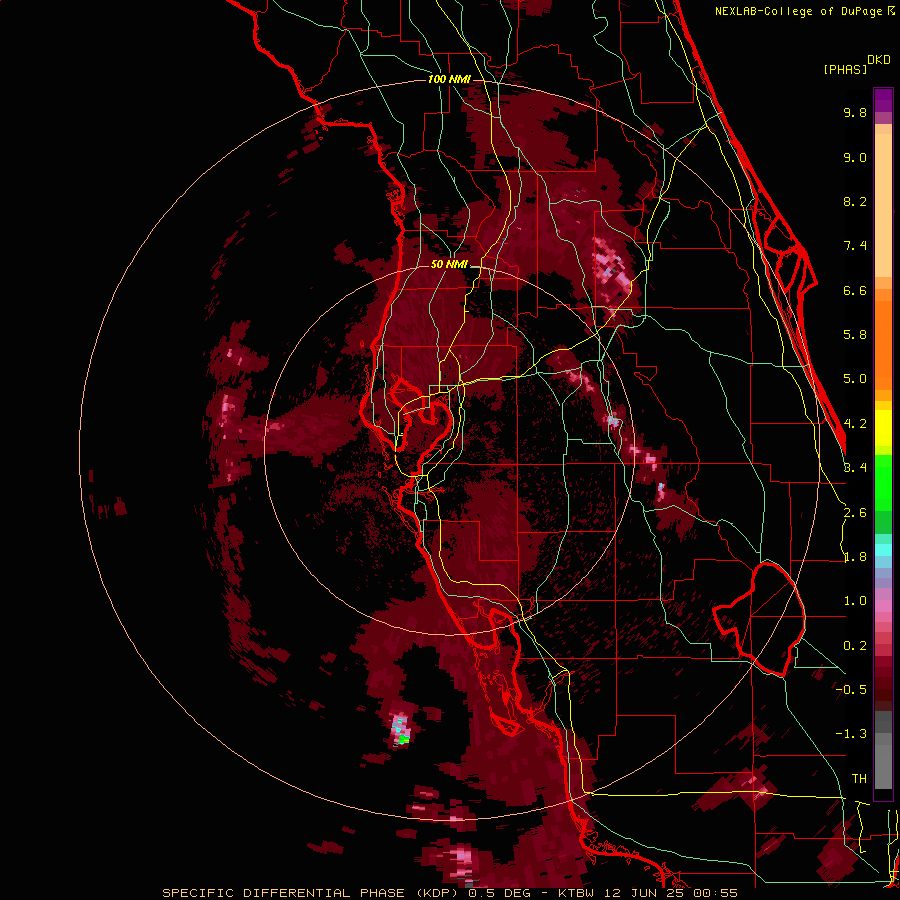900x900 pixels.
Task: Click the 5.8 scale value
Action: [x=855, y=335]
